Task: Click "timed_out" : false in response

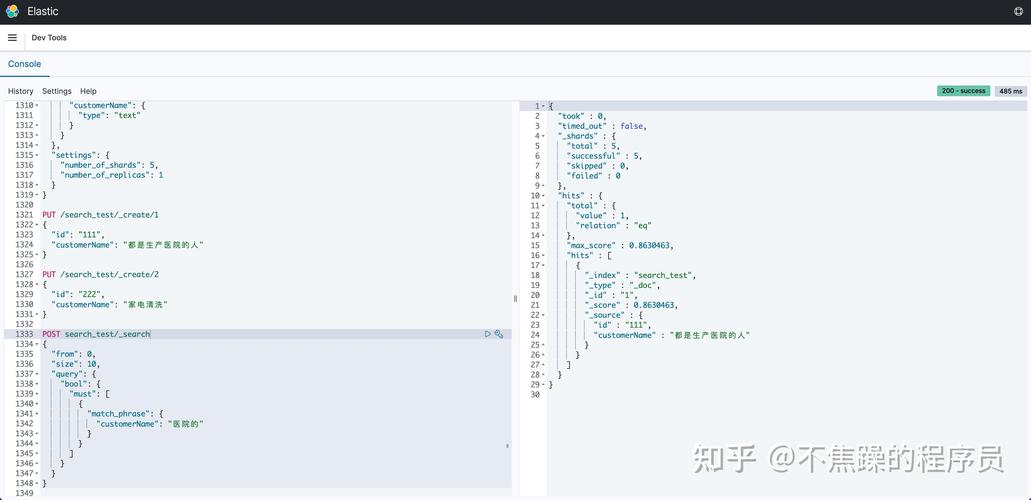Action: (x=602, y=126)
